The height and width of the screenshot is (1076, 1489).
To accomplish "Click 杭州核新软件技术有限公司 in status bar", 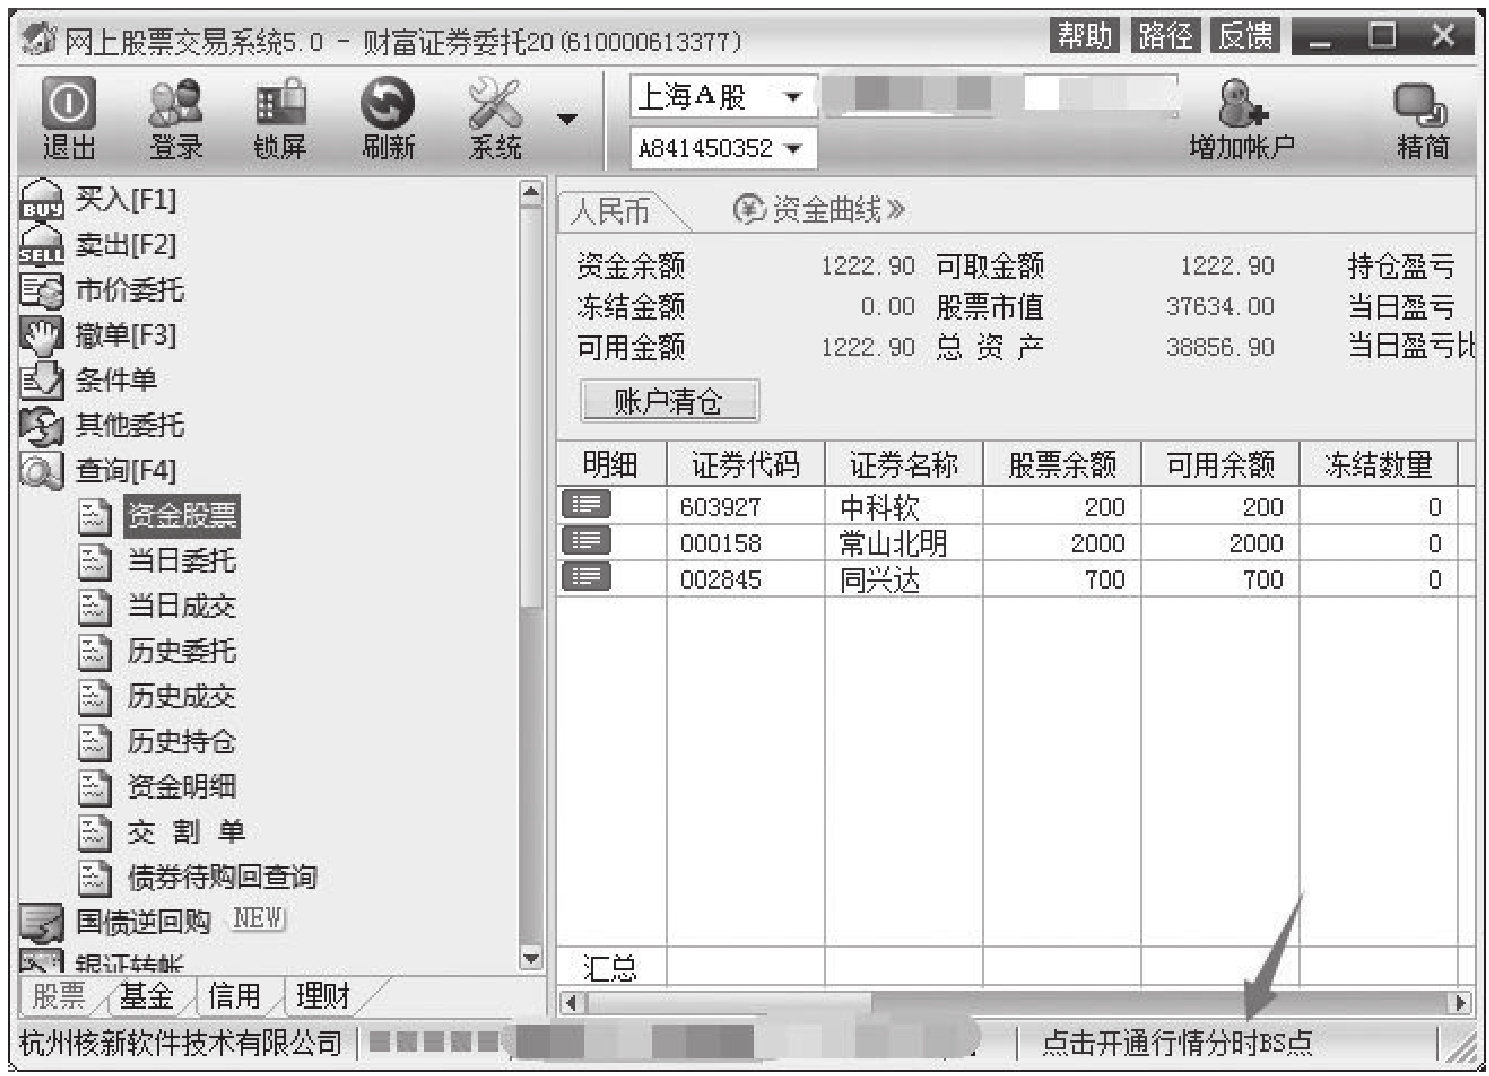I will pyautogui.click(x=181, y=1043).
